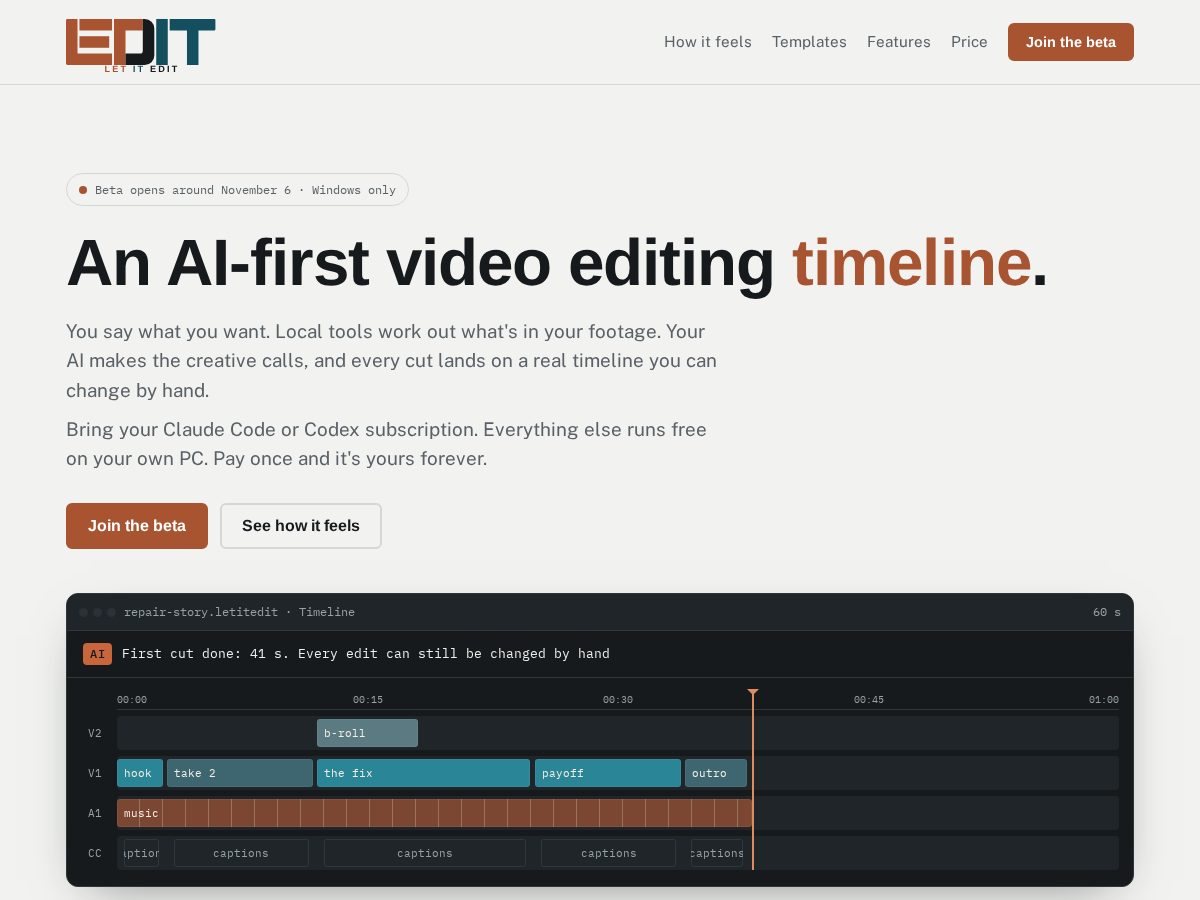Click the AI badge in timeline panel
Image resolution: width=1200 pixels, height=900 pixels.
coord(97,654)
